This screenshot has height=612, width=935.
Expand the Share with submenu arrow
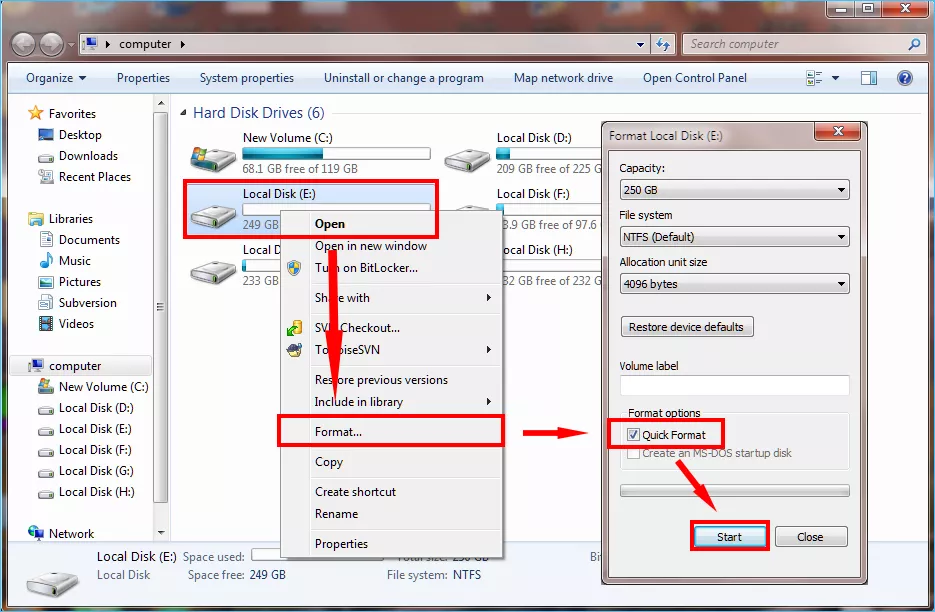[x=489, y=298]
